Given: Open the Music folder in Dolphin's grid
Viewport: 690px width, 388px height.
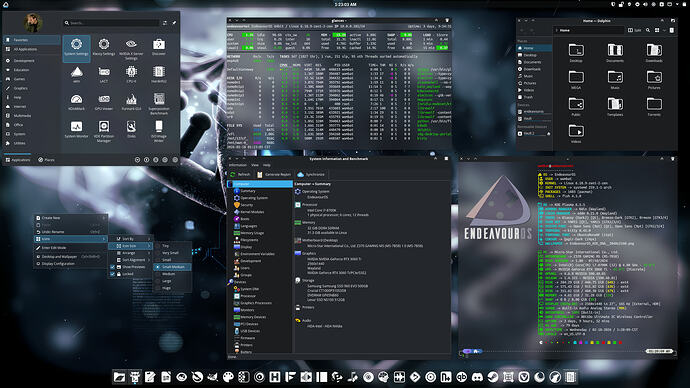Looking at the screenshot, I should coord(615,80).
